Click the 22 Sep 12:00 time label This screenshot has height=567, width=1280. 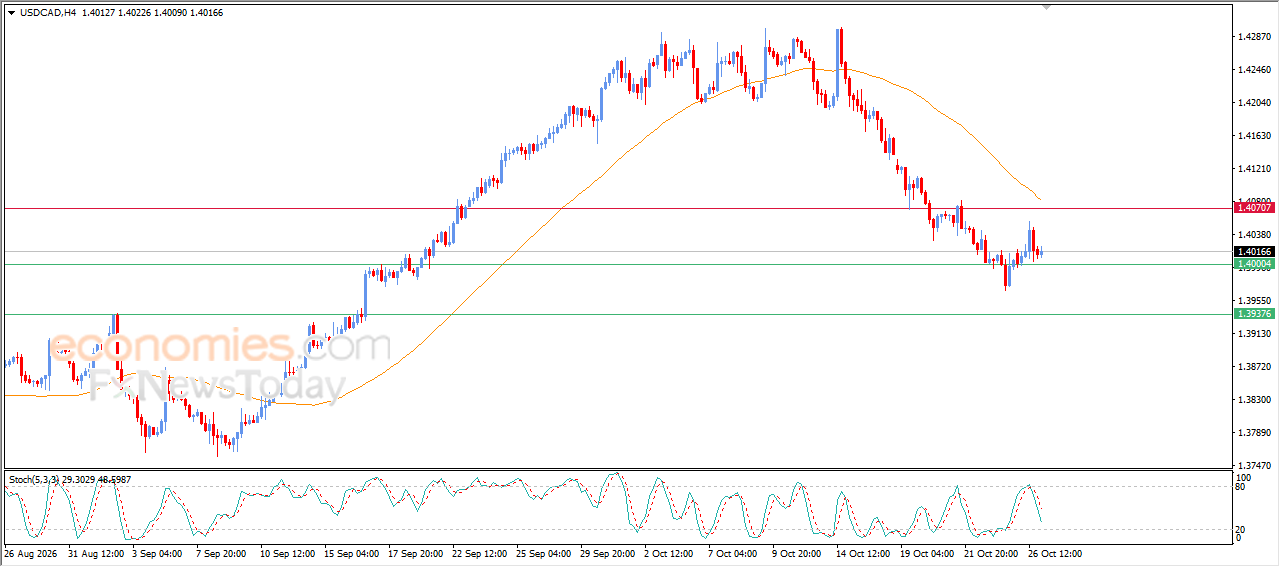point(481,553)
